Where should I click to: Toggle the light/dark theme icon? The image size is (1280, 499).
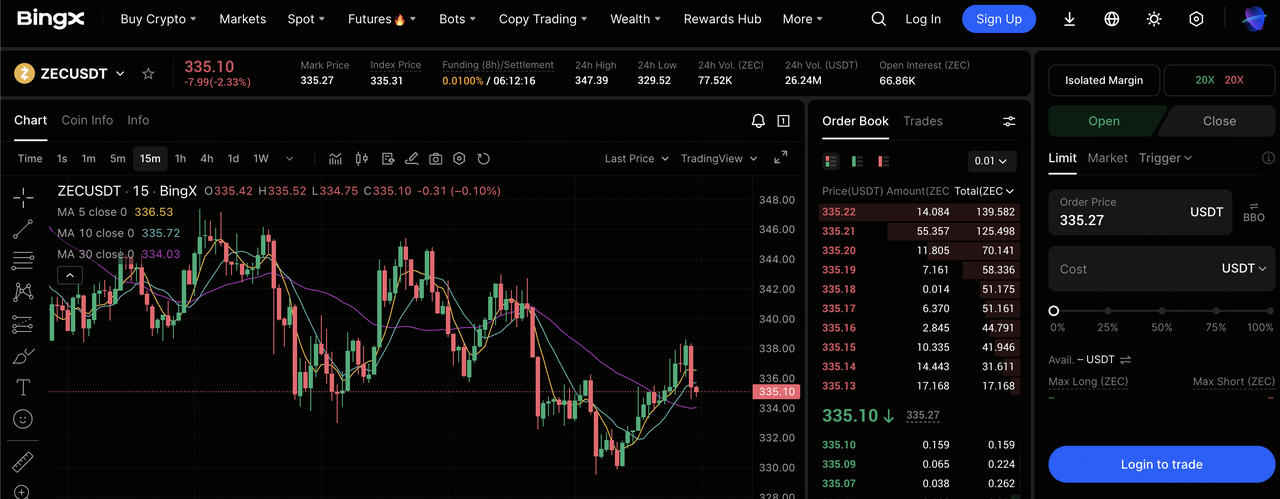click(x=1154, y=19)
